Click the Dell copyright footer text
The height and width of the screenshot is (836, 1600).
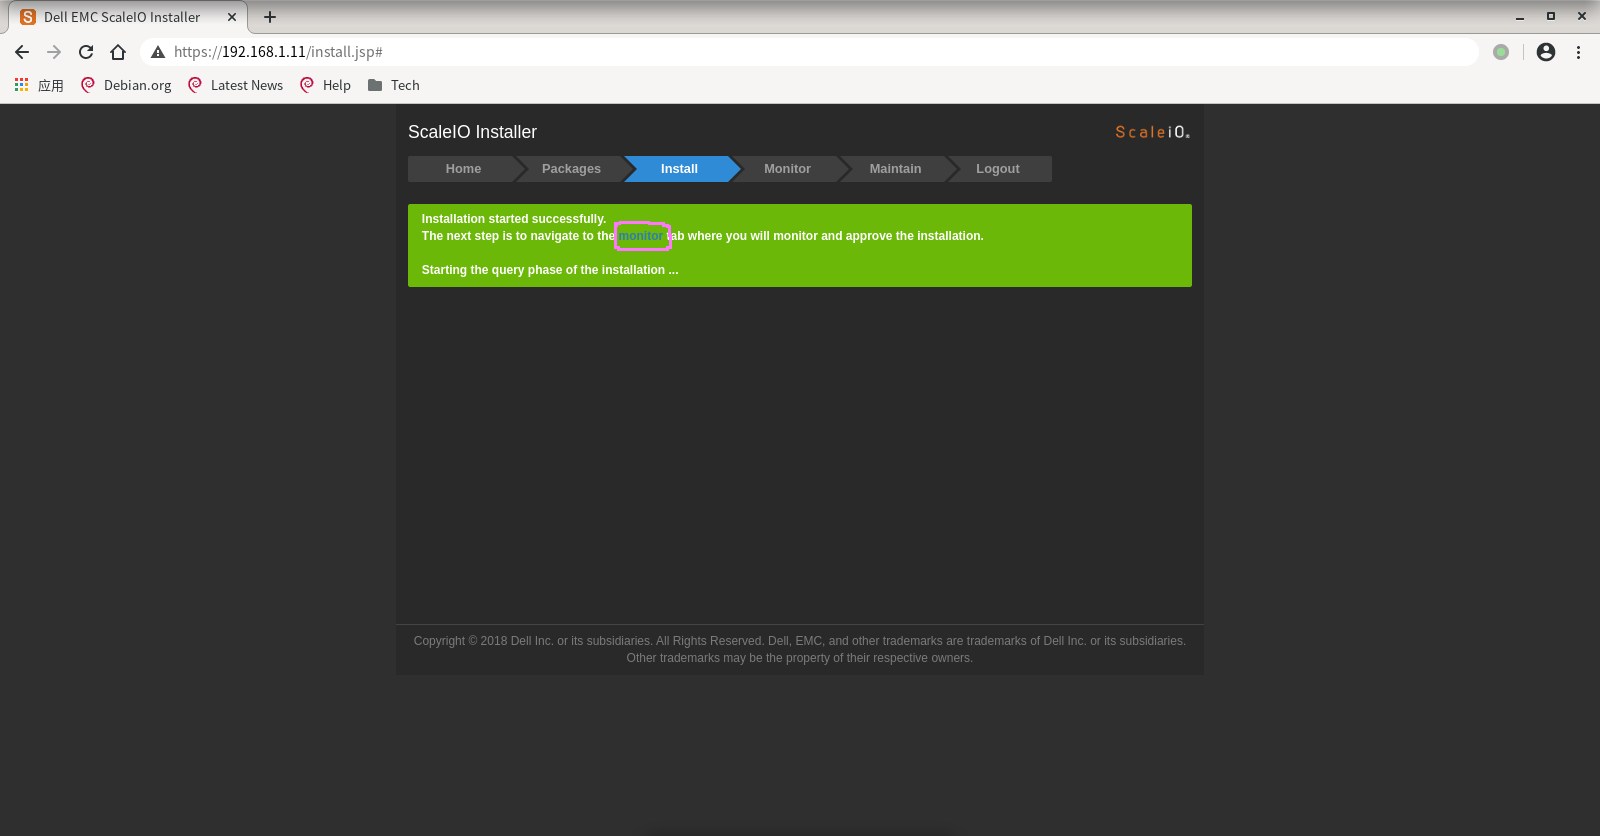pos(800,649)
